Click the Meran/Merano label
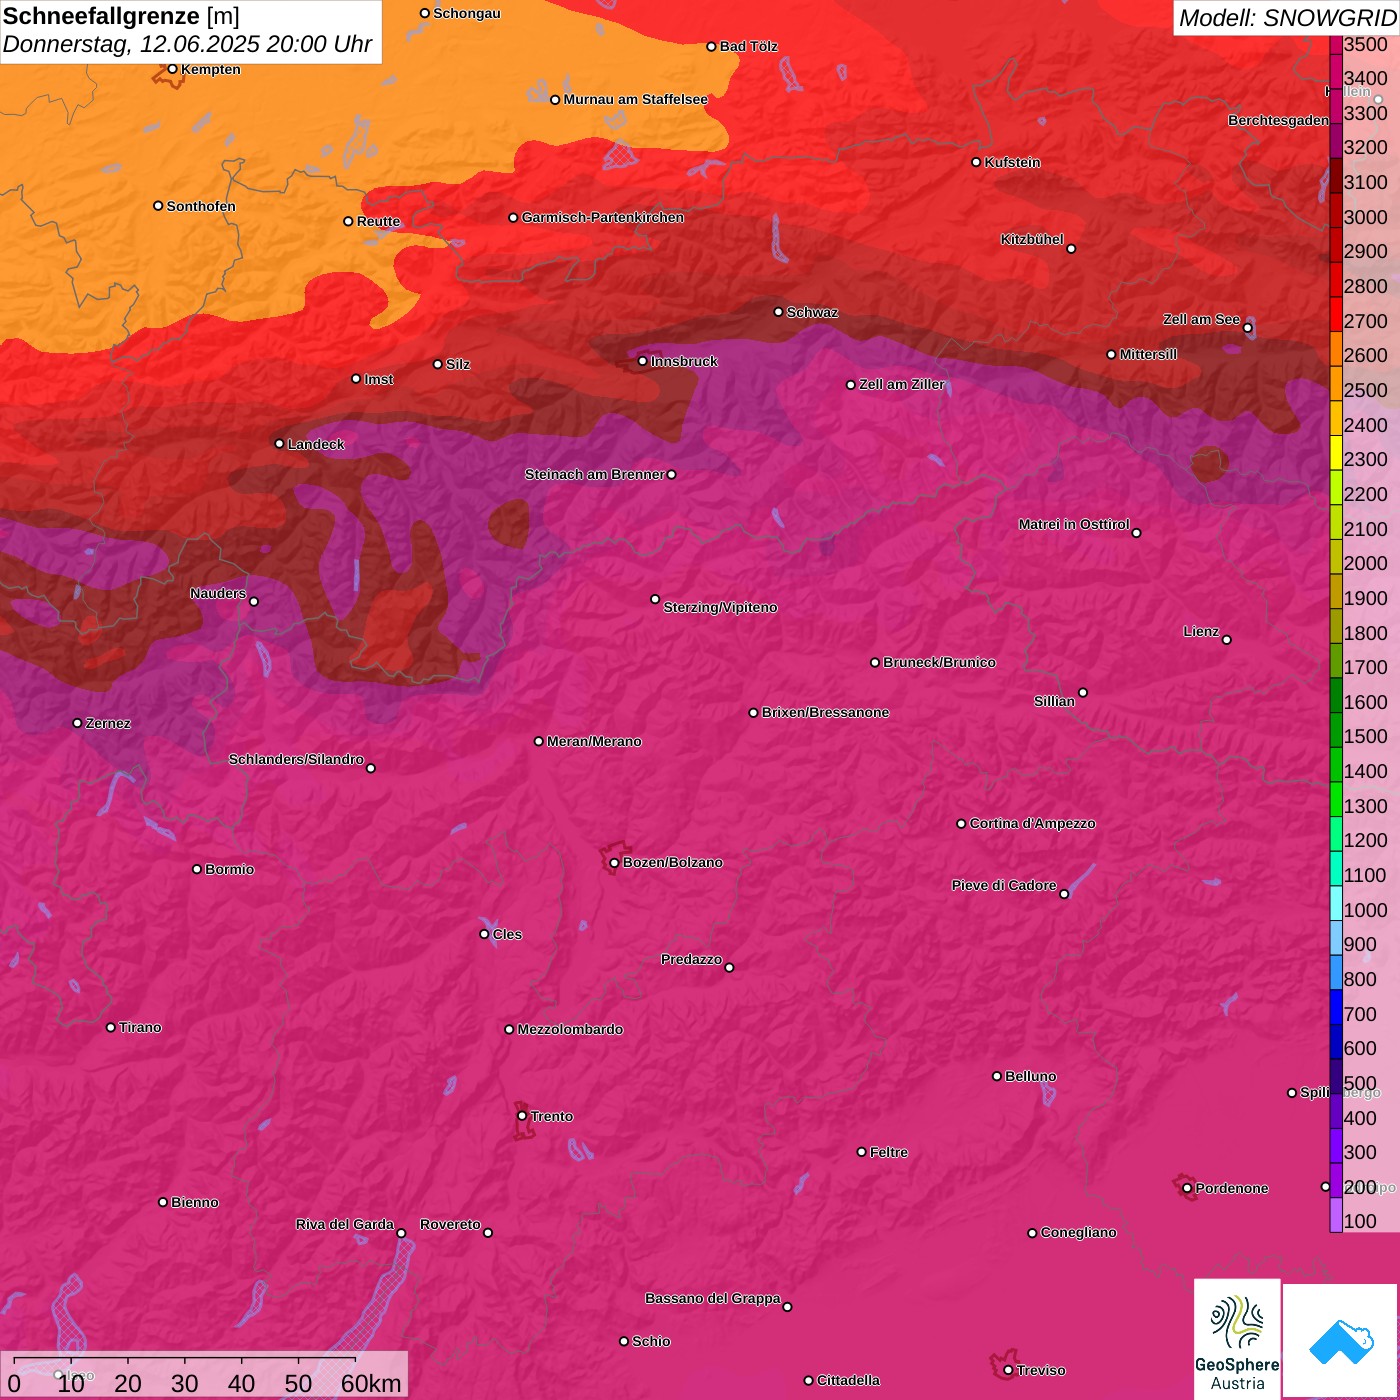The width and height of the screenshot is (1400, 1400). (x=594, y=741)
